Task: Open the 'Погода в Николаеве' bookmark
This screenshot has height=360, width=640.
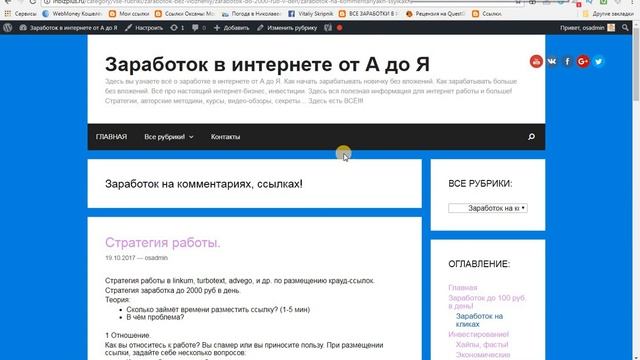Action: 251,13
